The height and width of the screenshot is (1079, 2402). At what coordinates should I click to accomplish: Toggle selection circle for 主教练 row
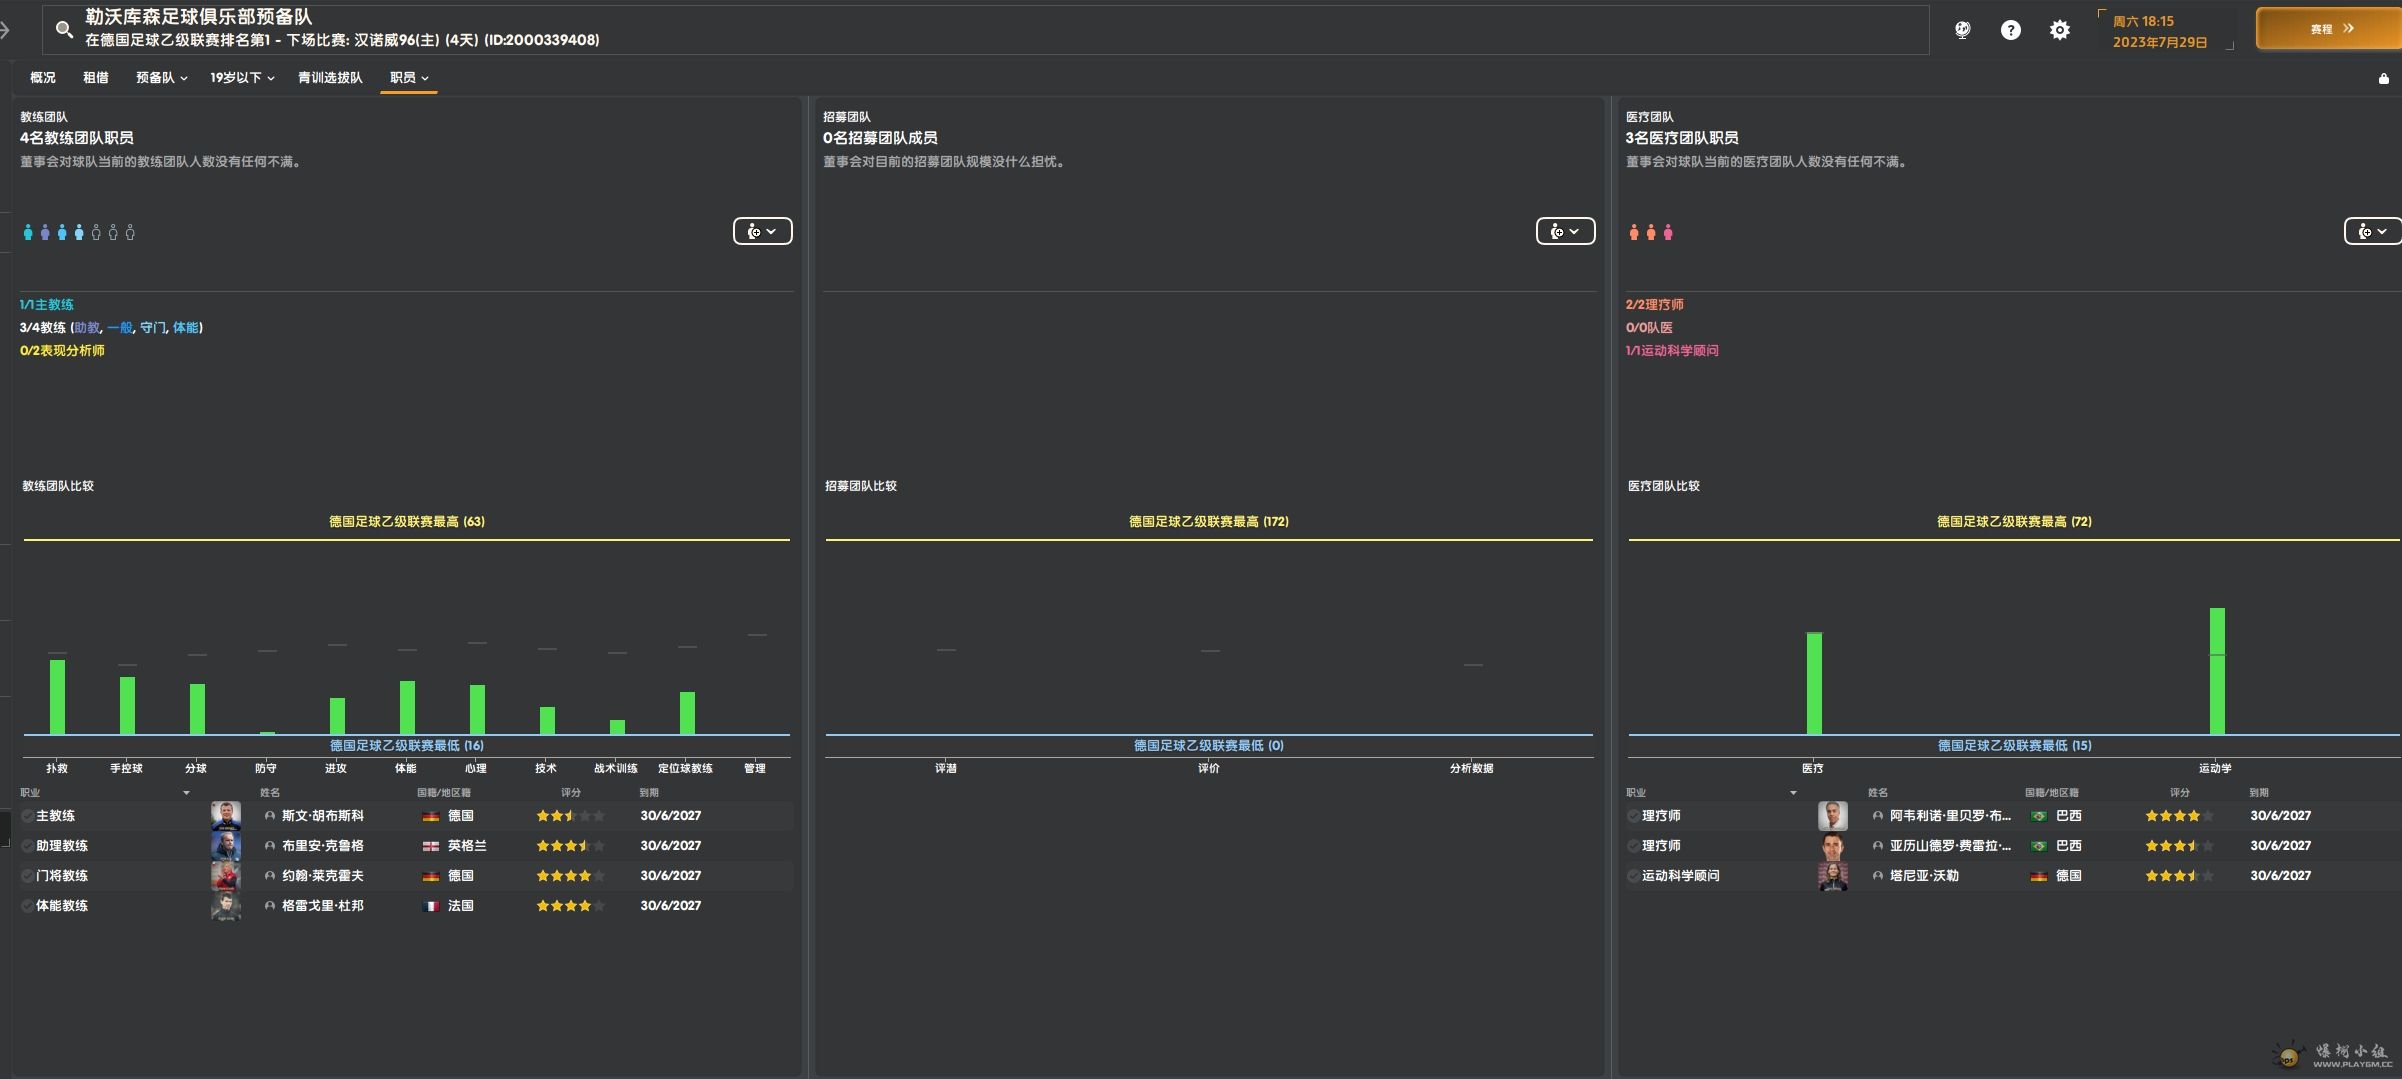(x=28, y=816)
